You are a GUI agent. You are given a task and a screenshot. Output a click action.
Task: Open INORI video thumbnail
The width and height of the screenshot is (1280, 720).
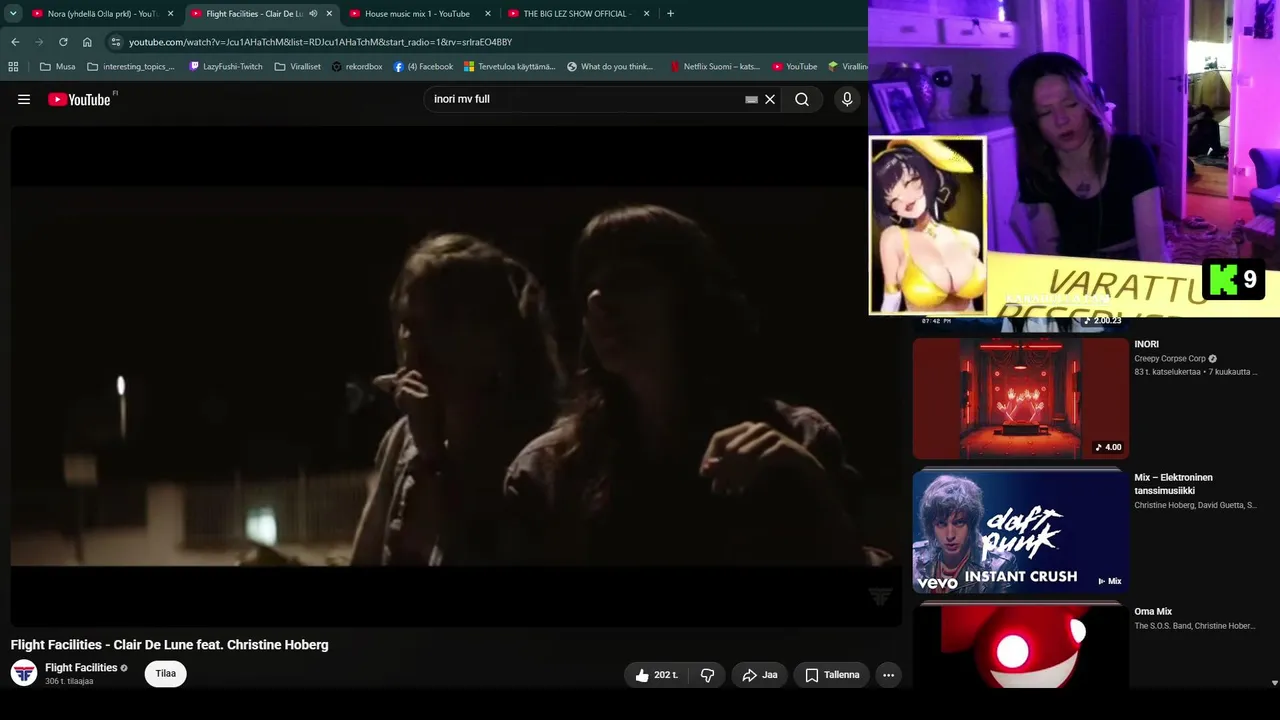pyautogui.click(x=1020, y=398)
